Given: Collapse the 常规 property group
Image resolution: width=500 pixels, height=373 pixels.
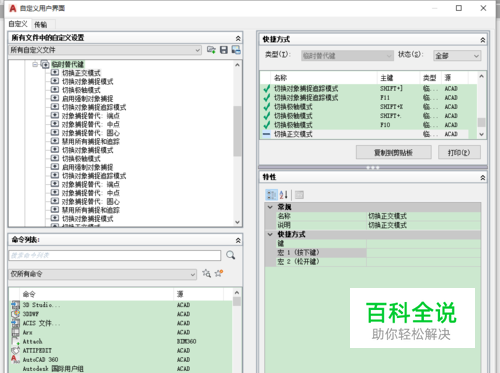Looking at the screenshot, I should (270, 207).
